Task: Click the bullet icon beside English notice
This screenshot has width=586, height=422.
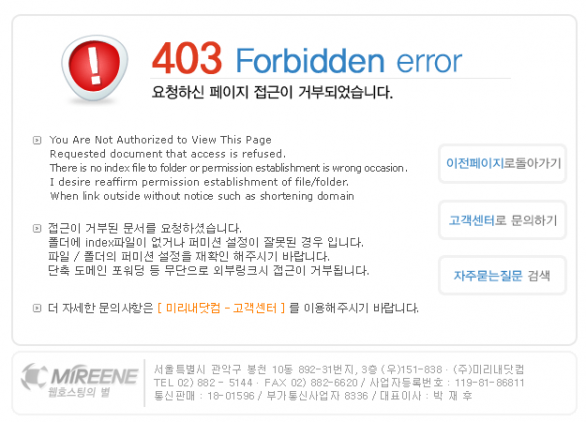Action: pos(37,141)
